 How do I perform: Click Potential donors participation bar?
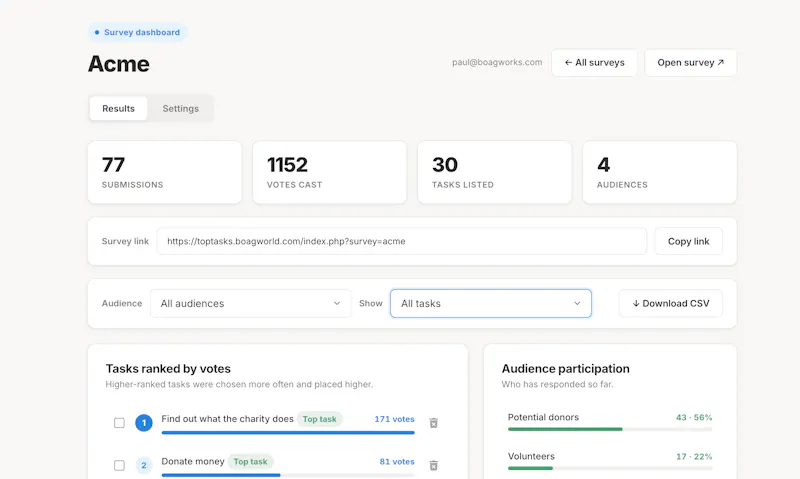click(610, 429)
